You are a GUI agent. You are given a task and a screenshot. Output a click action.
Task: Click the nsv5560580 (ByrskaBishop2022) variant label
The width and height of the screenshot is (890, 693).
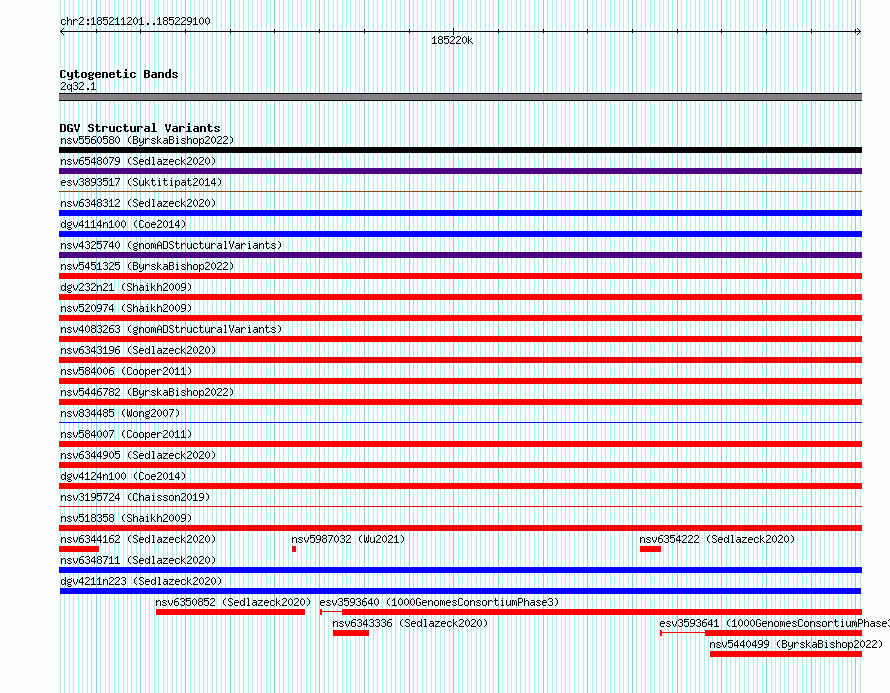pyautogui.click(x=147, y=140)
